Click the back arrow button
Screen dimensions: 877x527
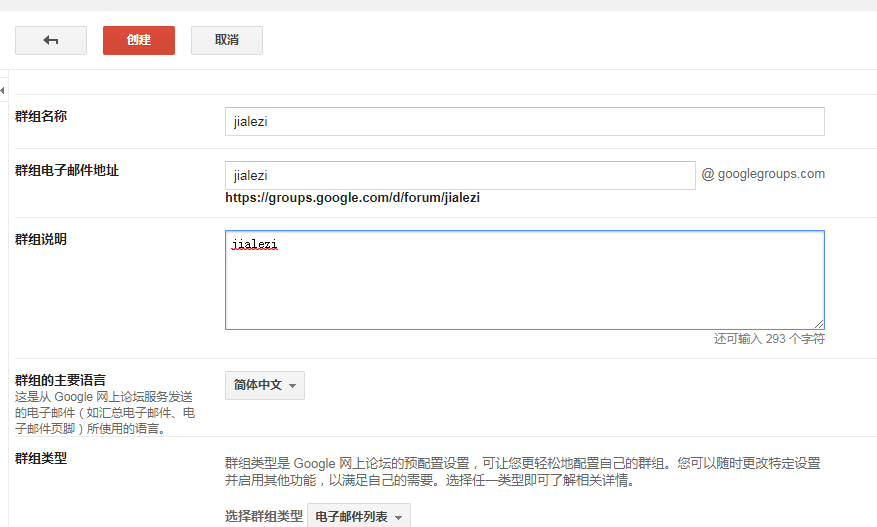coord(51,40)
